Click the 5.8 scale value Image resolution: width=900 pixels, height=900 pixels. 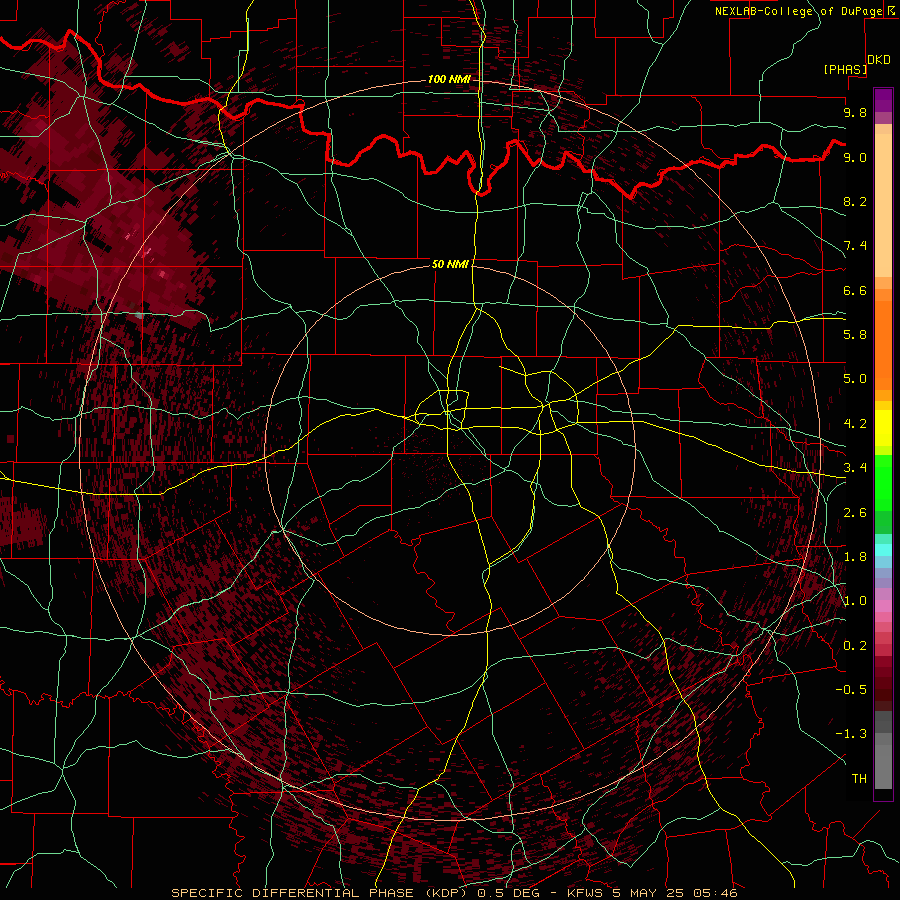pos(855,335)
